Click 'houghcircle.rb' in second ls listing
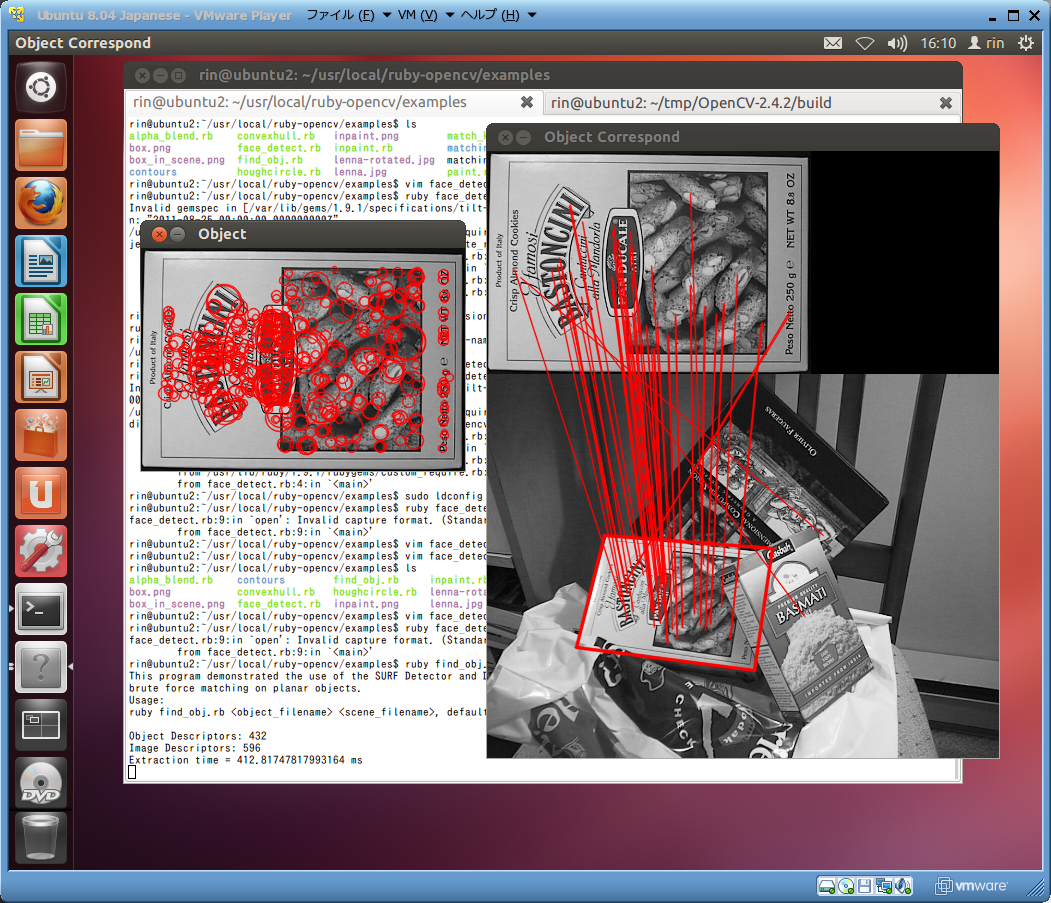The image size is (1051, 903). click(375, 592)
